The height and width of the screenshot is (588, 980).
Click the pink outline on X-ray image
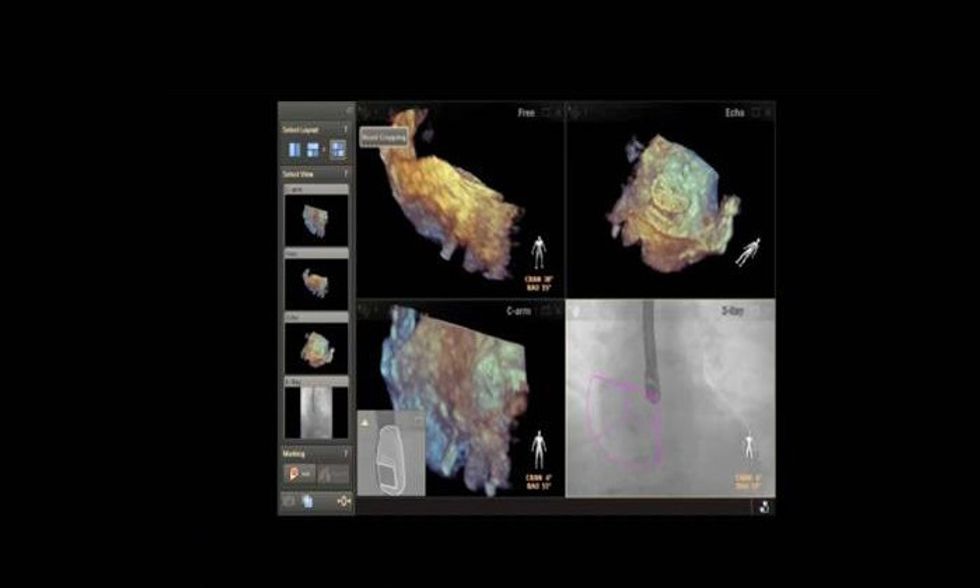tap(625, 422)
